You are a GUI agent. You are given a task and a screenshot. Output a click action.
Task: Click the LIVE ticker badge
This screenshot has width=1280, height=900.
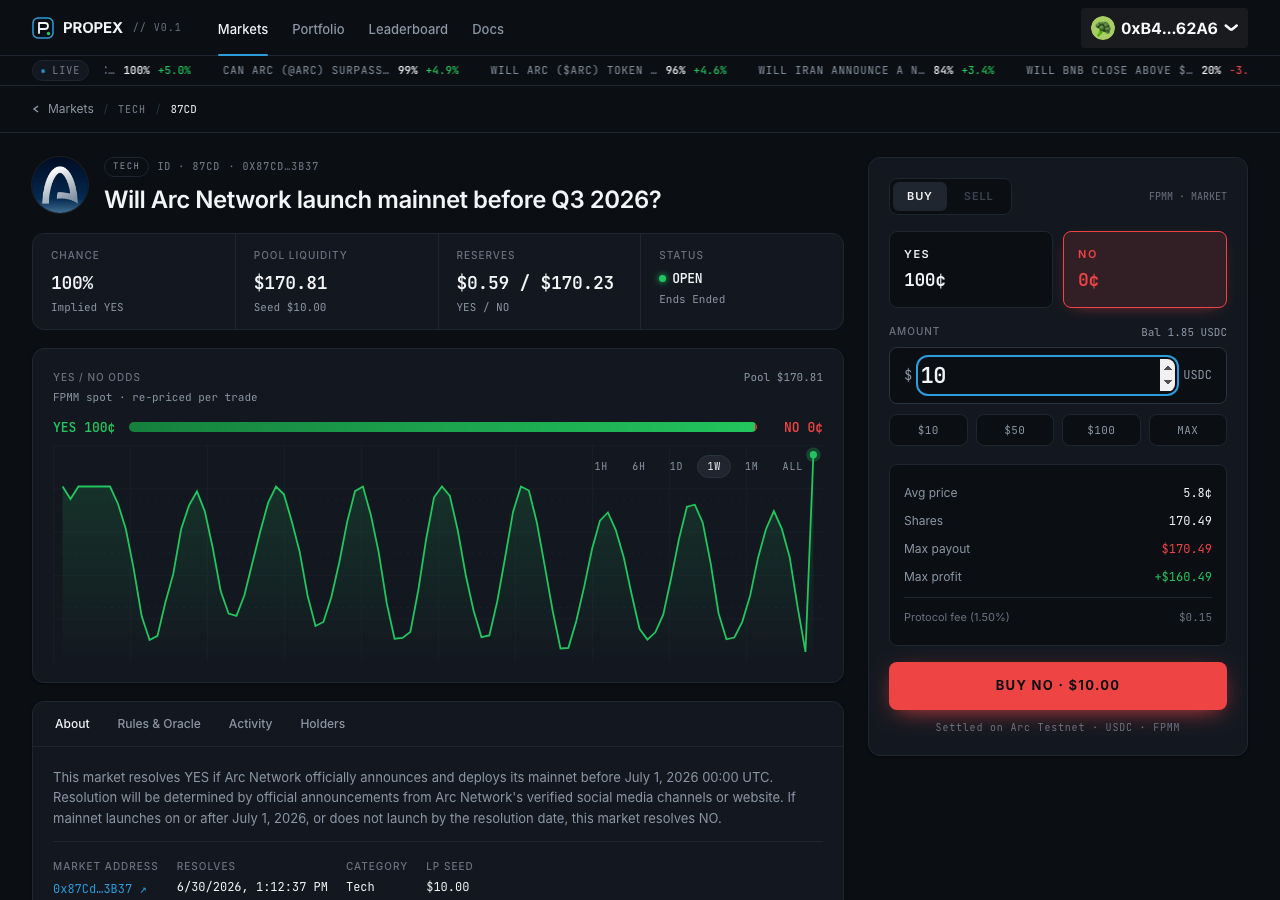[x=60, y=70]
